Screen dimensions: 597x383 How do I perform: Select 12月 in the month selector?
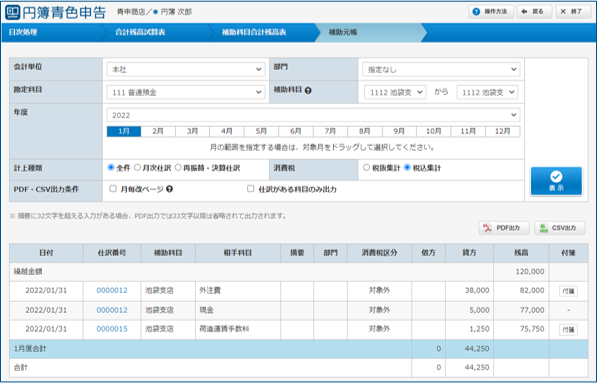[503, 131]
